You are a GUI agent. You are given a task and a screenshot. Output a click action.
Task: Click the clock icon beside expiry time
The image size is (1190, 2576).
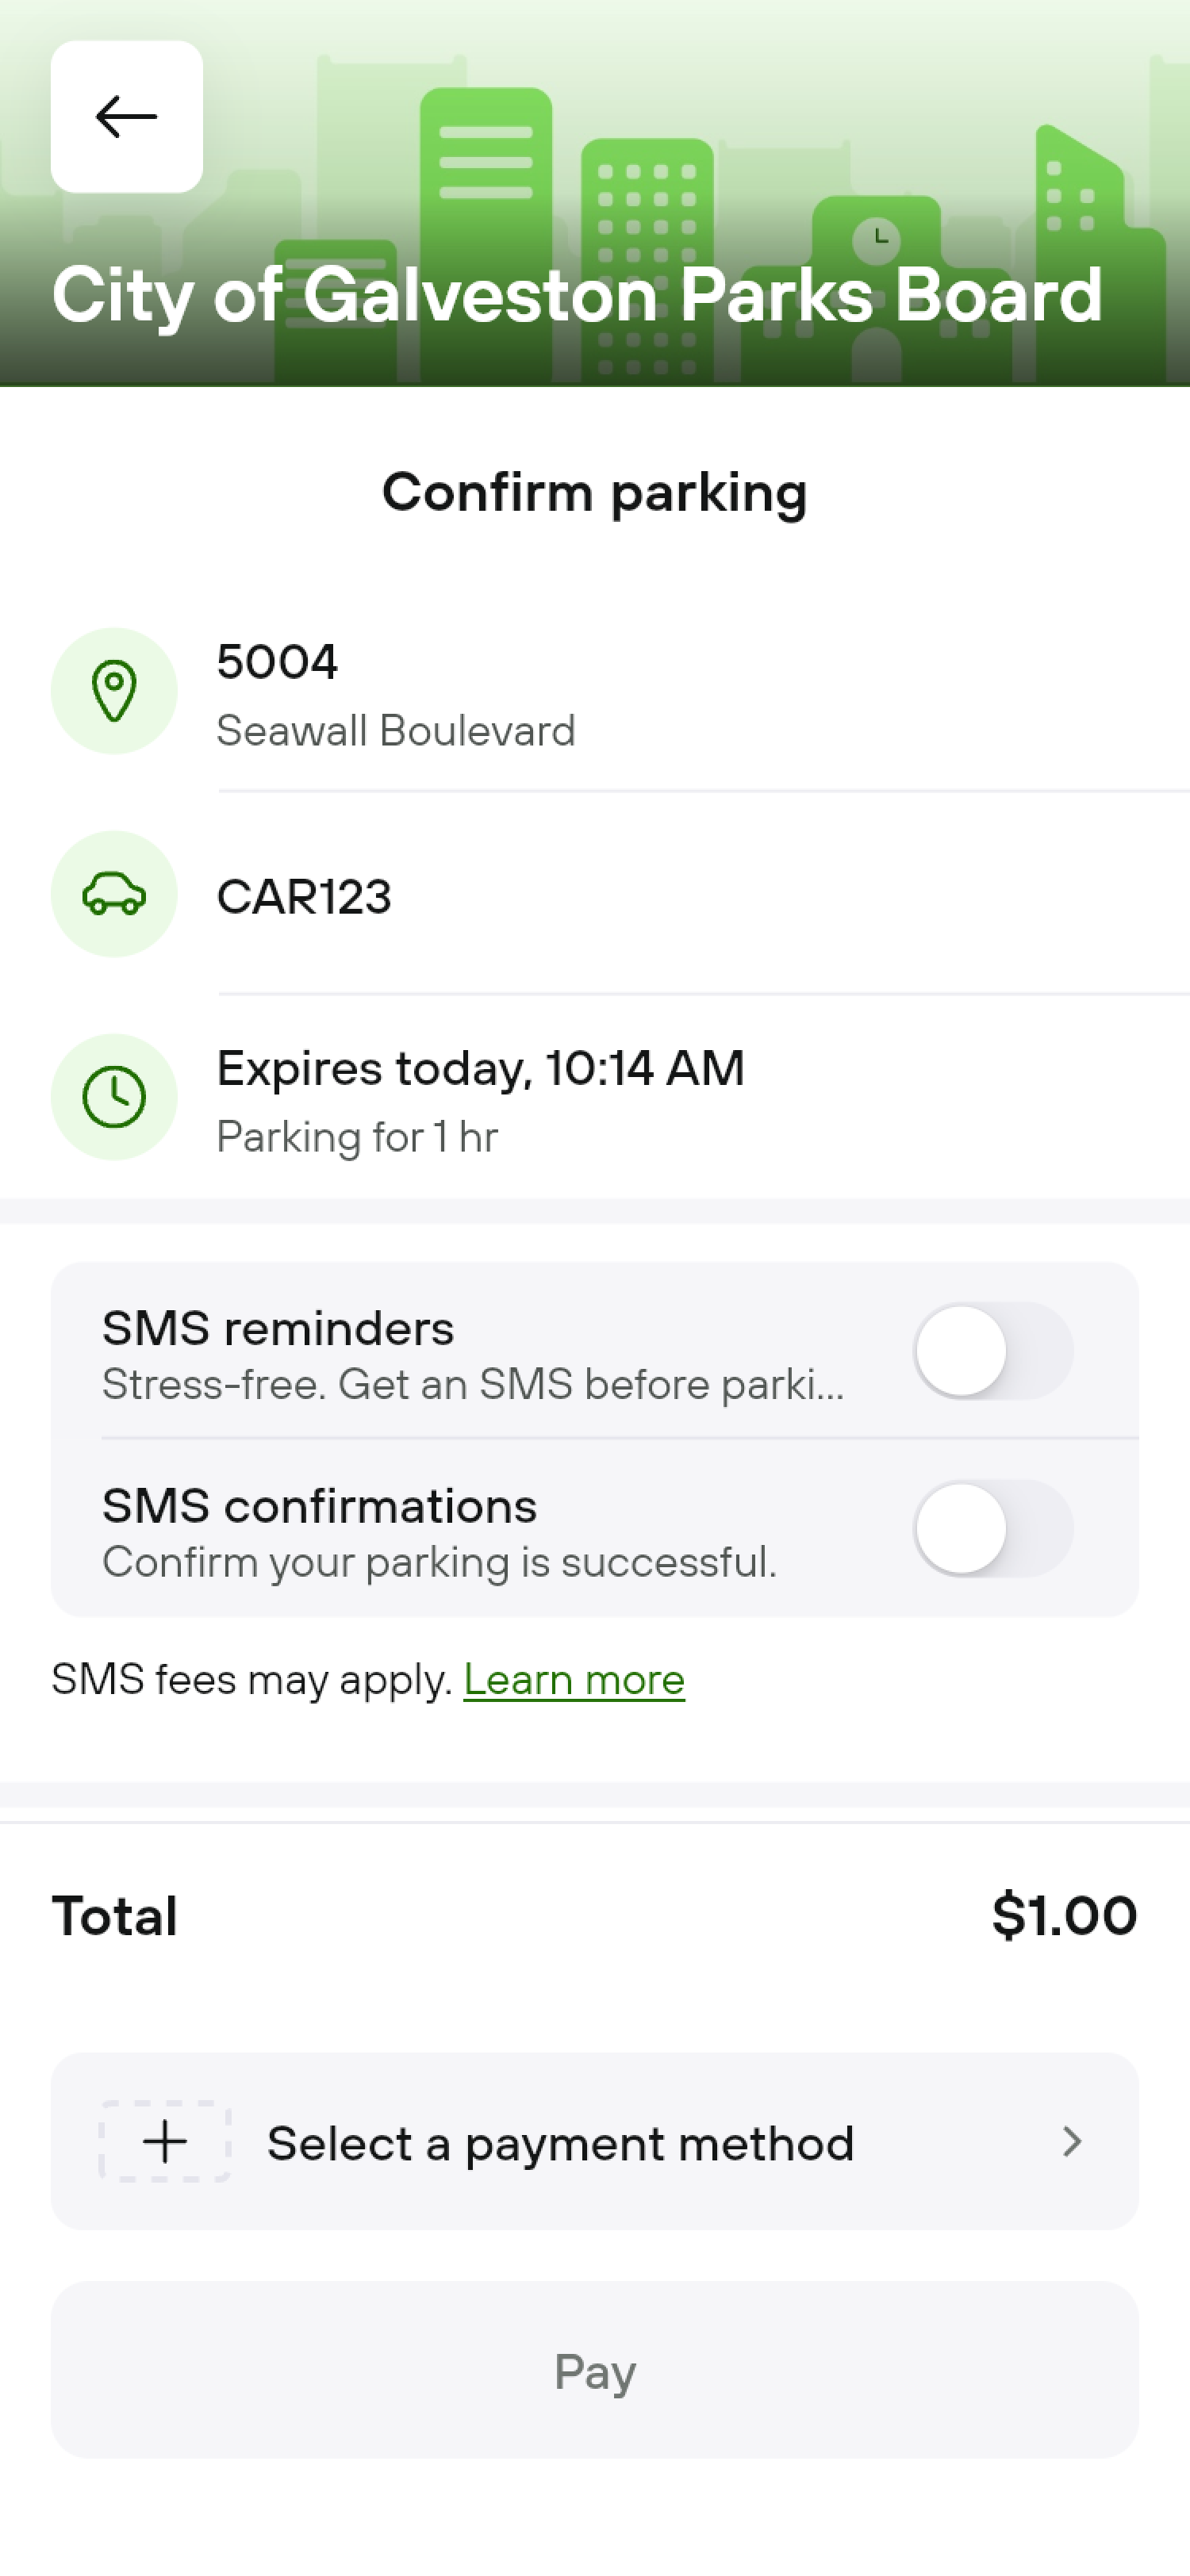pos(114,1097)
